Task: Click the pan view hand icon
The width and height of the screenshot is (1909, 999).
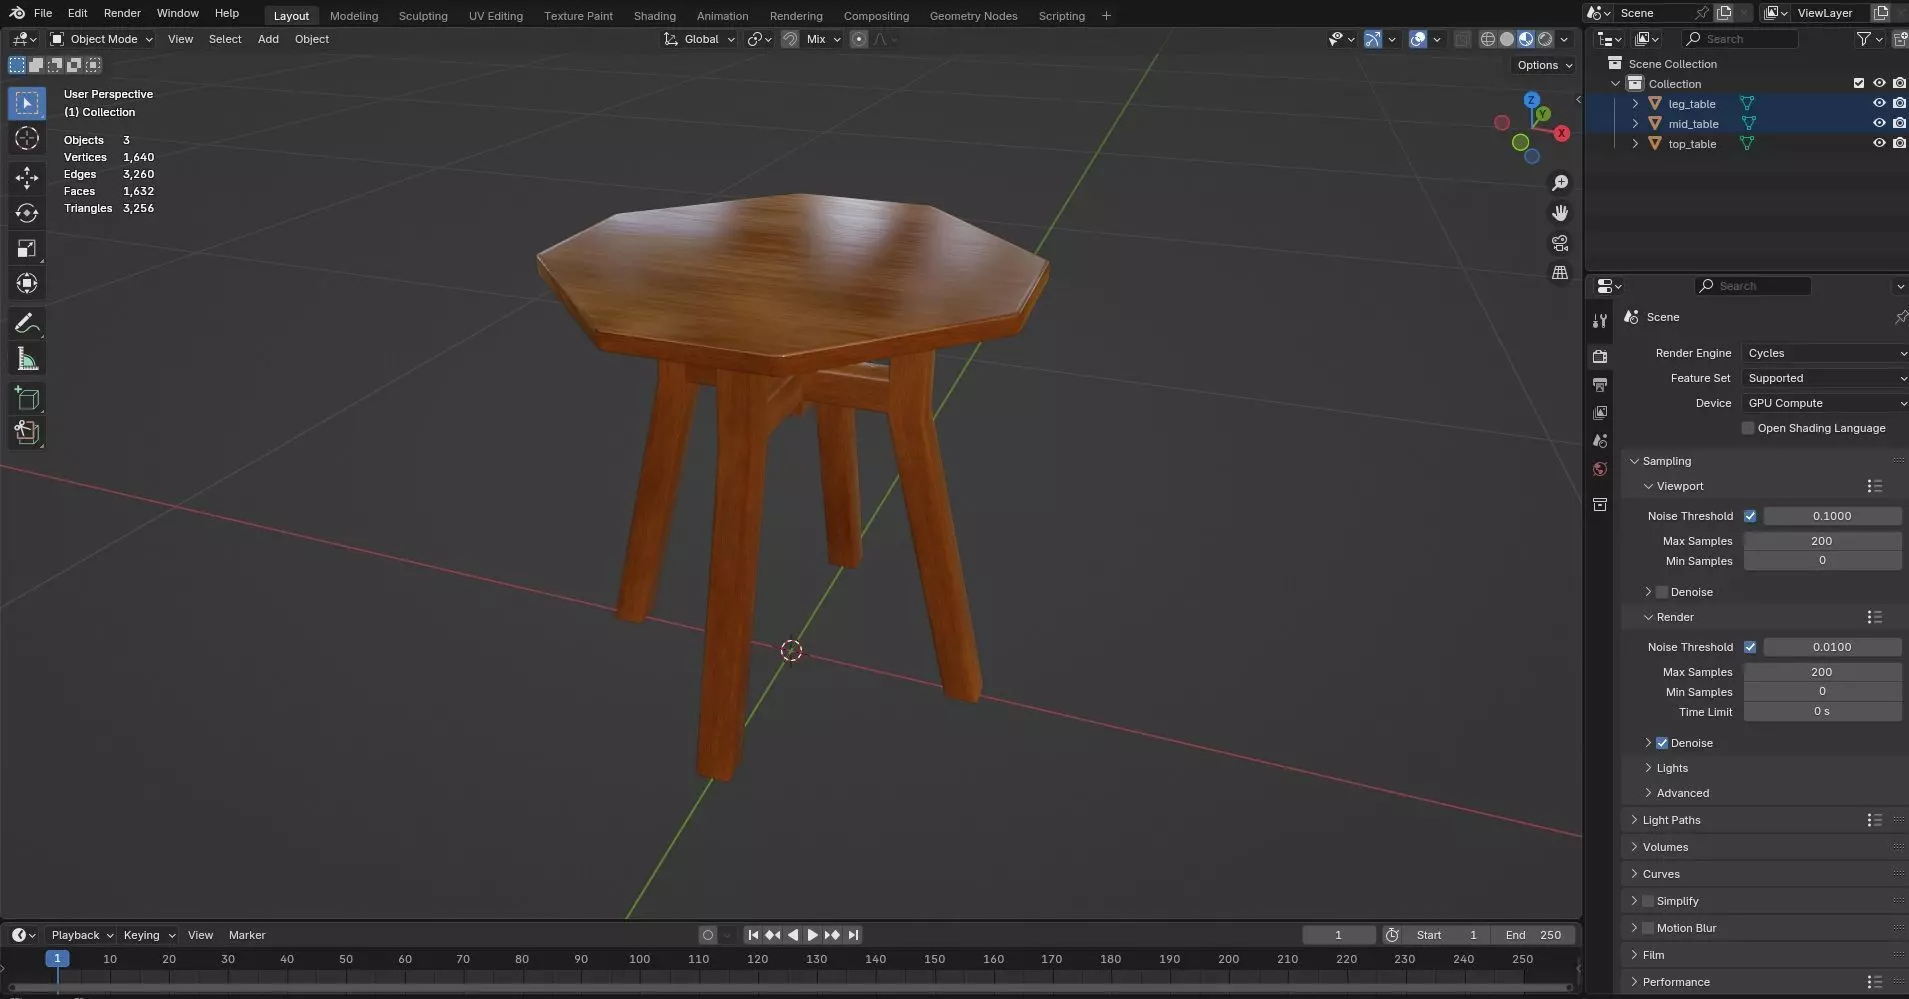Action: pos(1560,213)
